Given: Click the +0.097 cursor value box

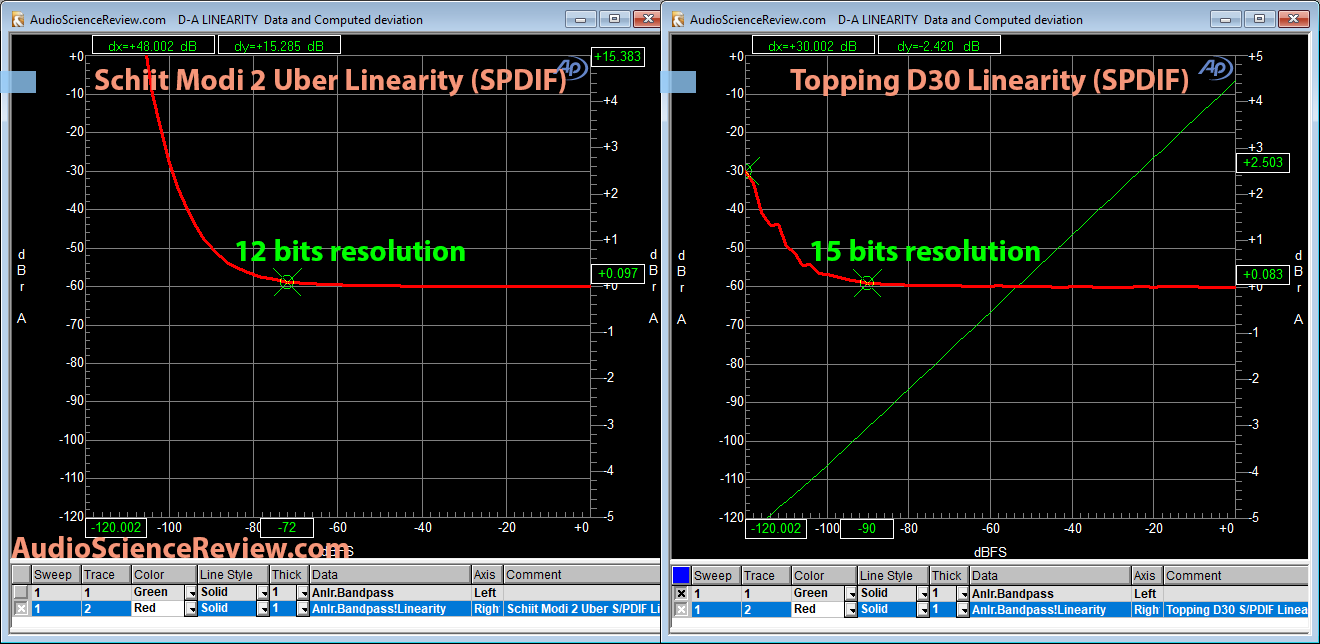Looking at the screenshot, I should coord(617,273).
